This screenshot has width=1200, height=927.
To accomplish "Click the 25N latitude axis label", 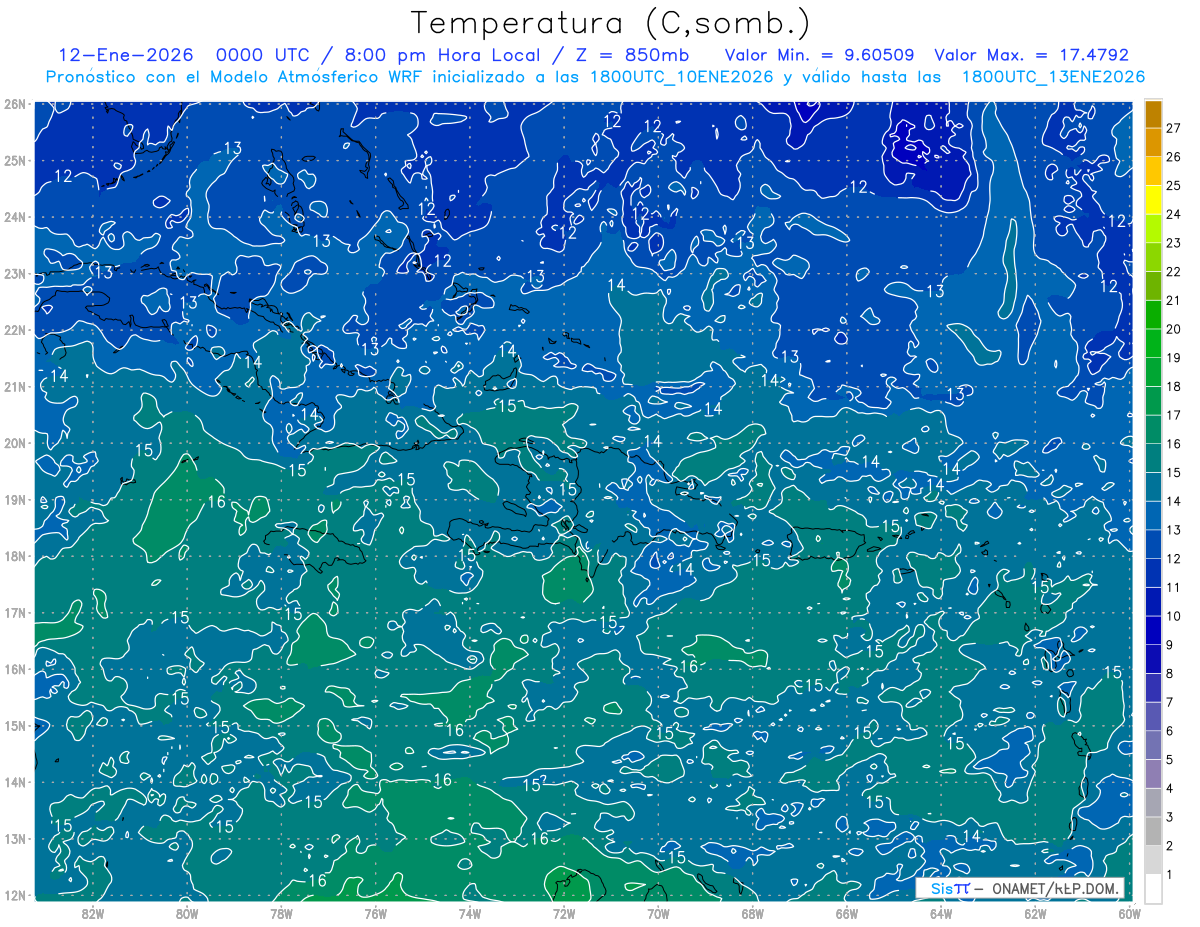I will (15, 160).
